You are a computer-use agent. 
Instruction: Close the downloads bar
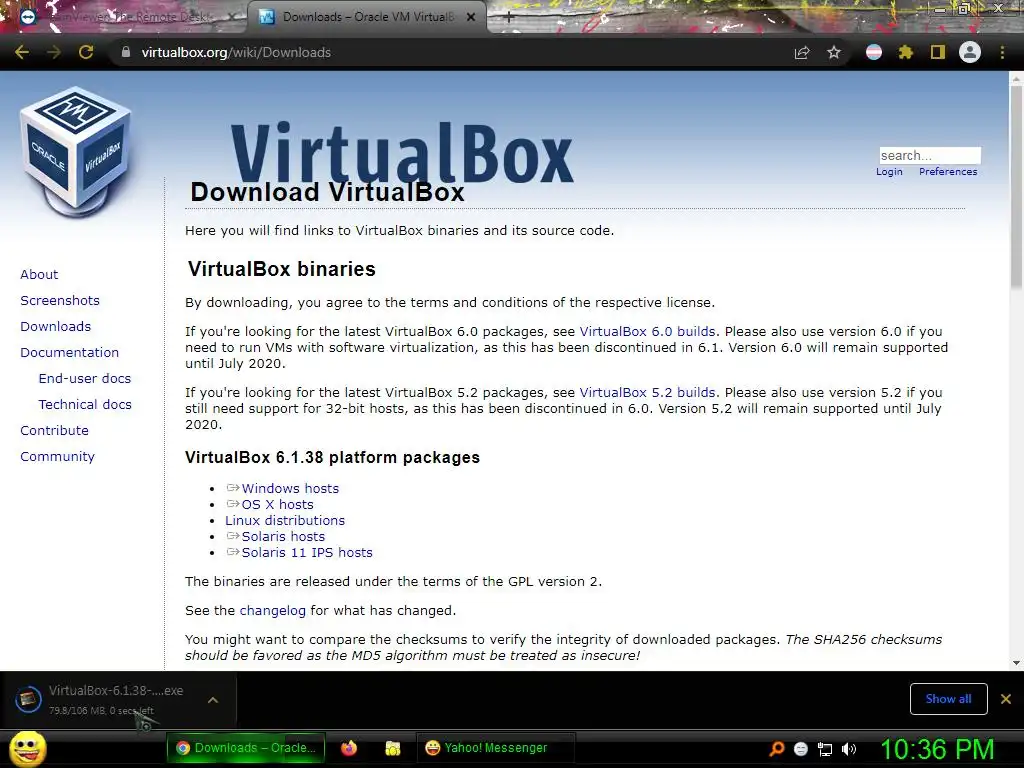[1006, 699]
